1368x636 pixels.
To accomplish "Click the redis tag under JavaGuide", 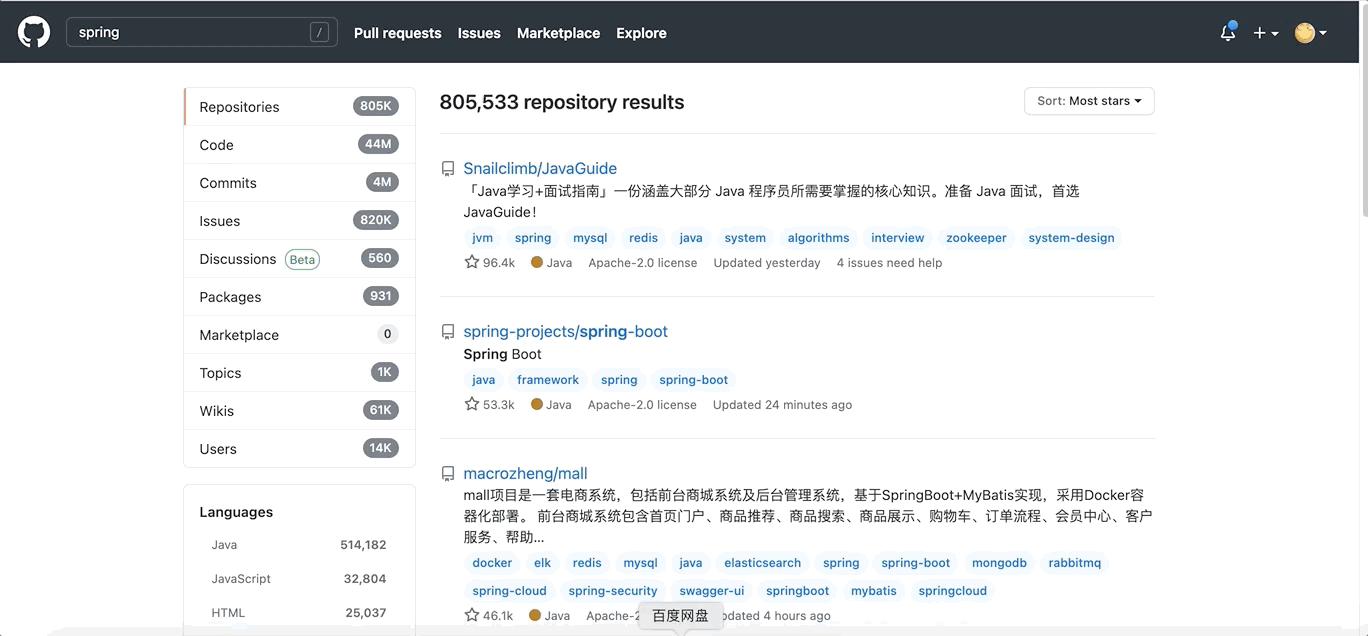I will (x=644, y=238).
